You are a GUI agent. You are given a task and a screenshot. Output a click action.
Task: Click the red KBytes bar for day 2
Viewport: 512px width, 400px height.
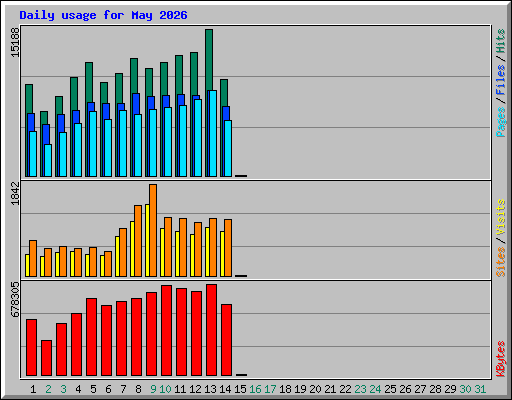click(x=46, y=358)
